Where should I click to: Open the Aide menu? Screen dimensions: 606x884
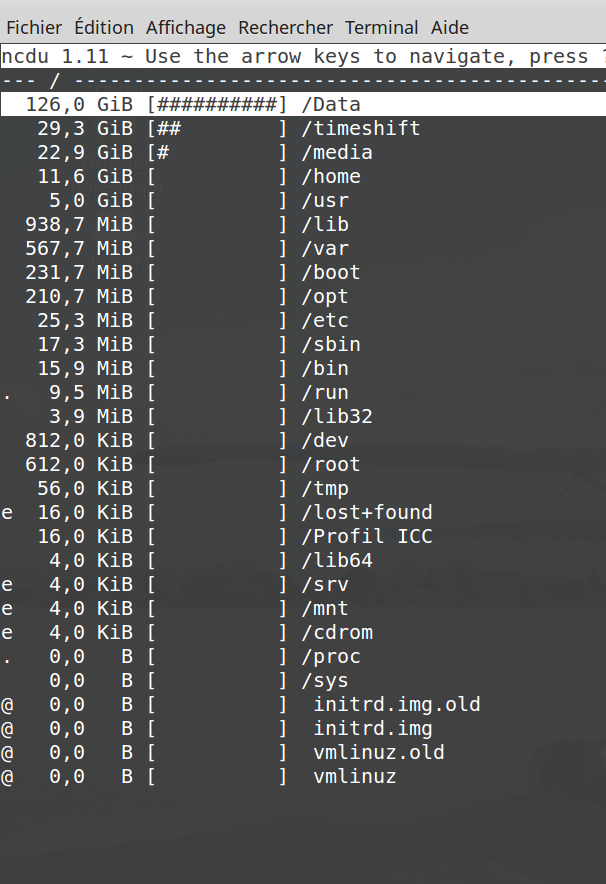tap(450, 28)
